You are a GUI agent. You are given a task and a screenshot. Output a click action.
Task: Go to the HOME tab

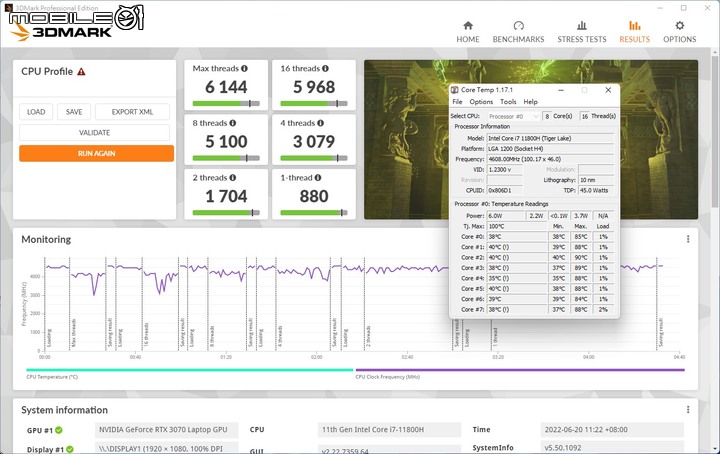pyautogui.click(x=467, y=32)
